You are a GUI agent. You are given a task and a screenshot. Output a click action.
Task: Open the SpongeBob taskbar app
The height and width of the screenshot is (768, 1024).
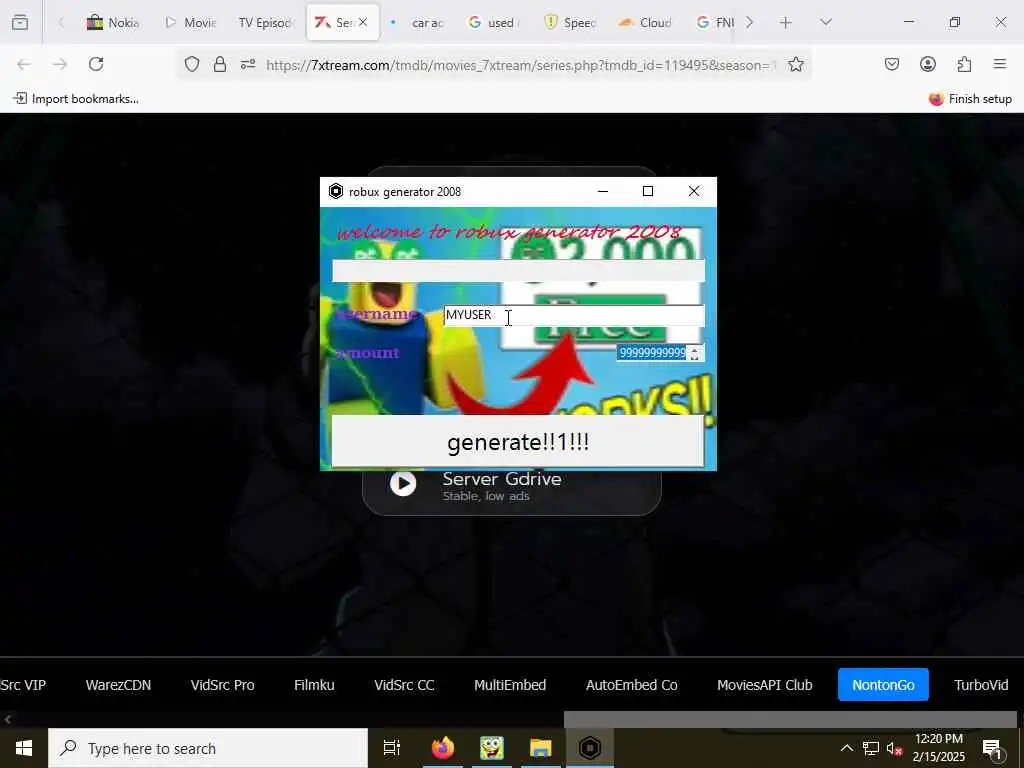[x=492, y=748]
